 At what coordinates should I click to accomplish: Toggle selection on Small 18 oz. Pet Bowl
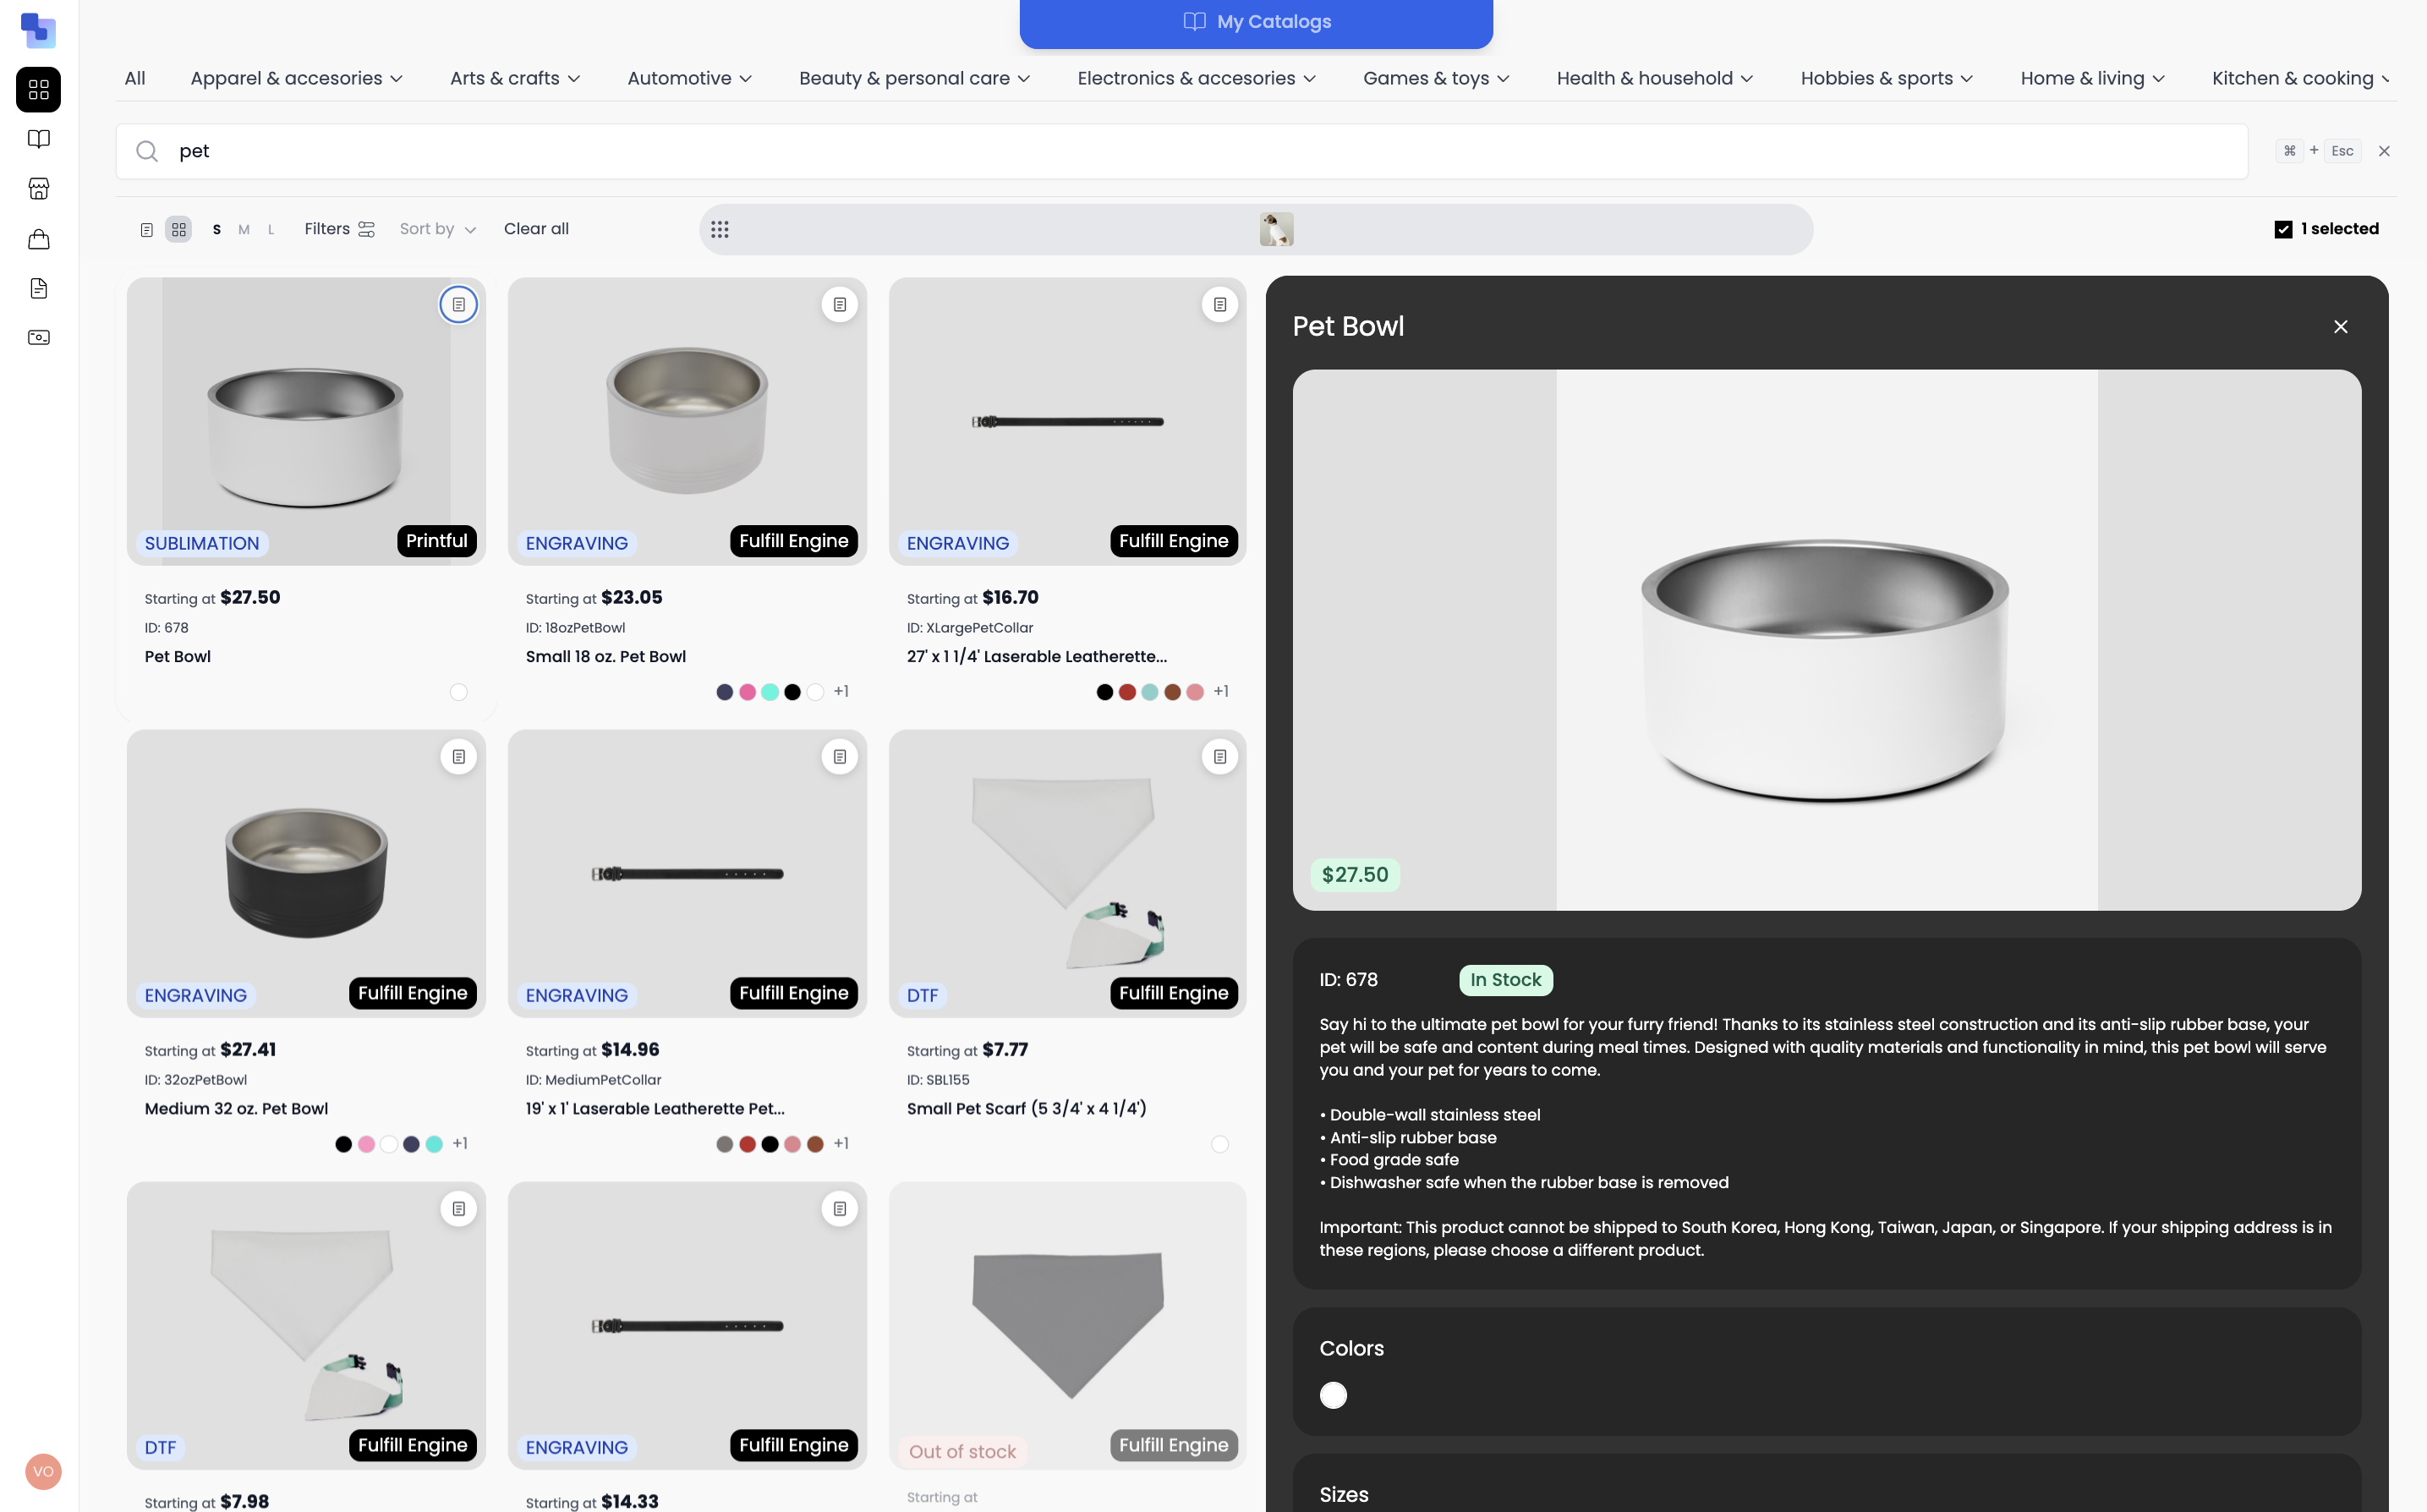tap(839, 304)
